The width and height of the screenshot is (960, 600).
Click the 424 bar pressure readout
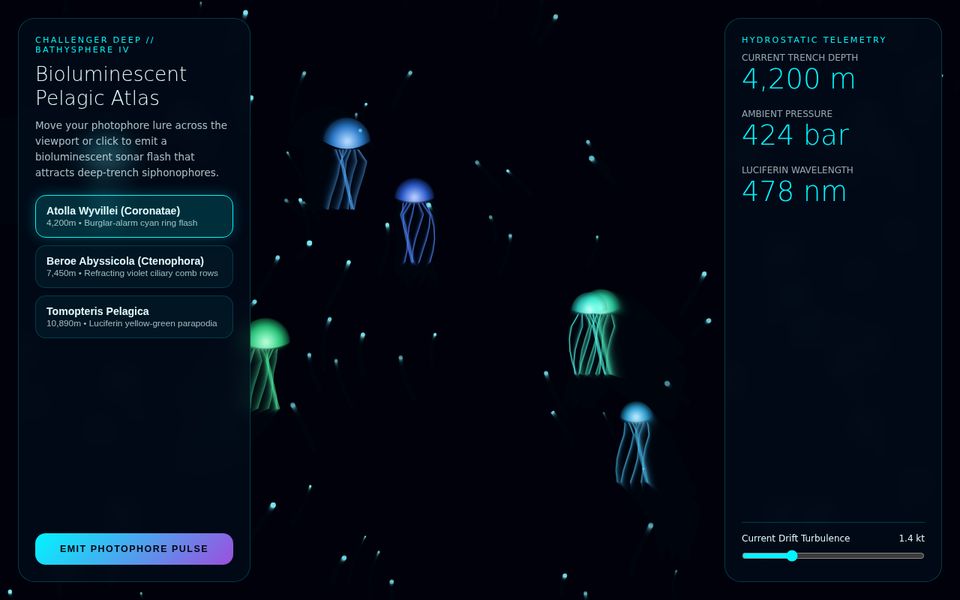tap(795, 135)
